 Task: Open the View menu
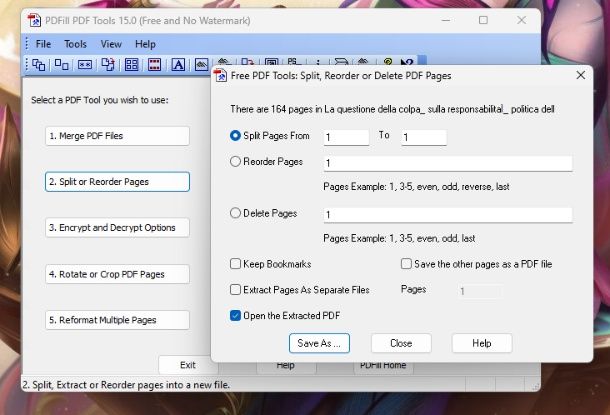click(111, 44)
